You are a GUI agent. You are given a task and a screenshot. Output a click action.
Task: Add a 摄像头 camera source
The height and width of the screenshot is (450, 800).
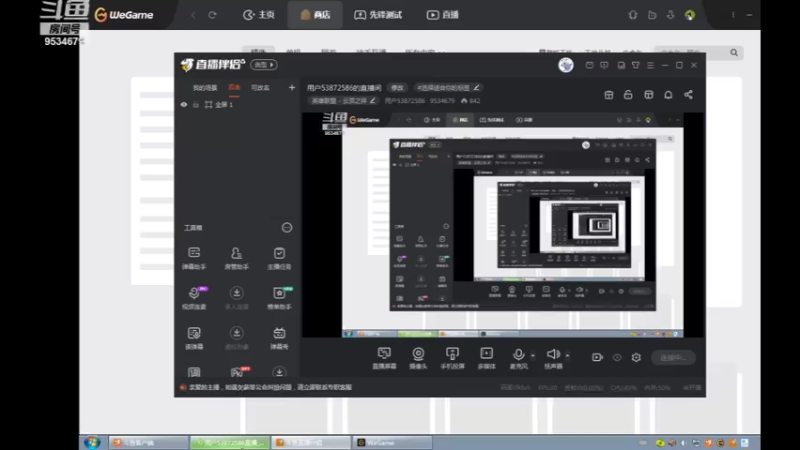[418, 358]
